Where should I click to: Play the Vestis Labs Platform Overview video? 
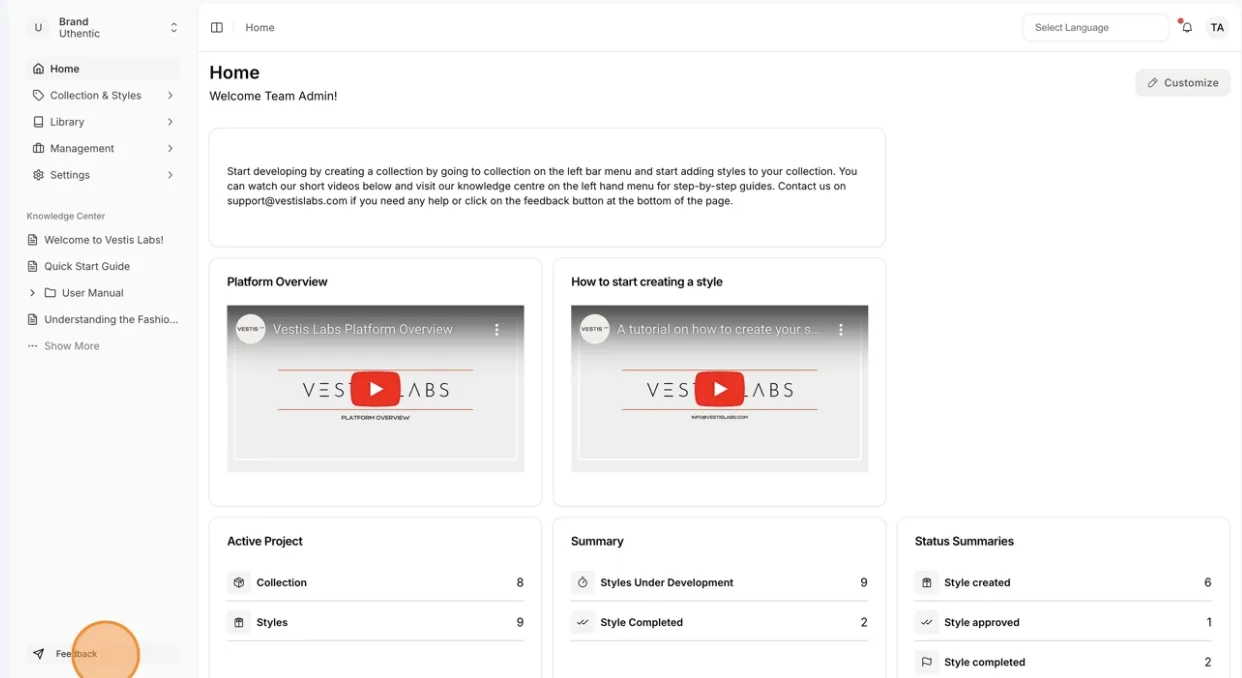click(x=376, y=389)
